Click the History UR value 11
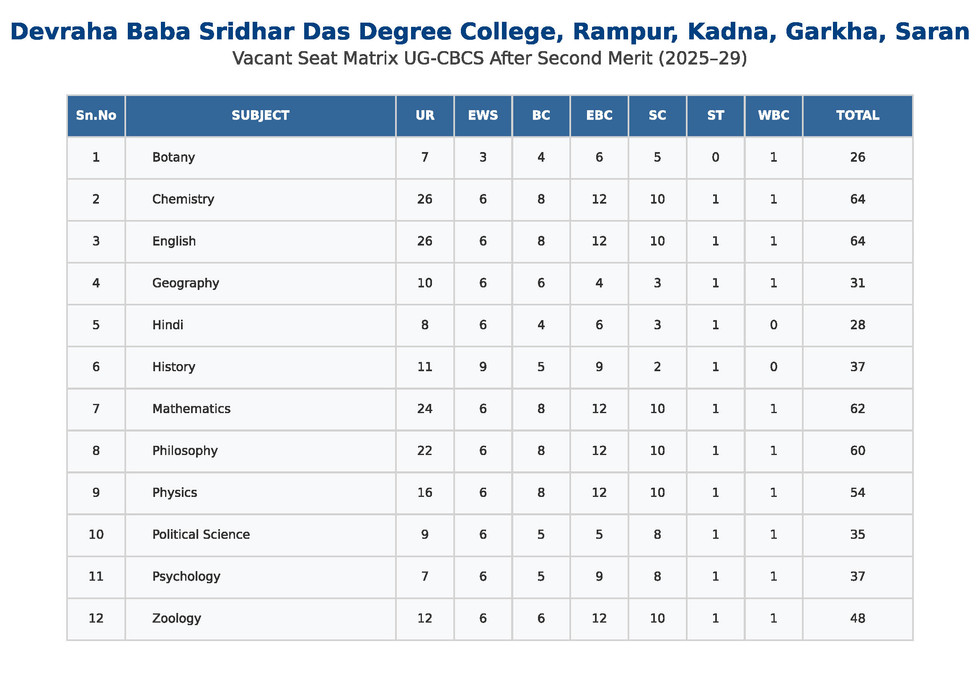The image size is (980, 693). pyautogui.click(x=425, y=367)
